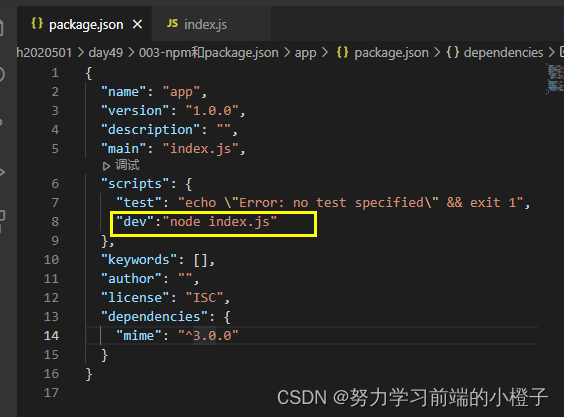Viewport: 564px width, 417px height.
Task: Open the dependencies breadcrumb symbol
Action: coord(503,53)
